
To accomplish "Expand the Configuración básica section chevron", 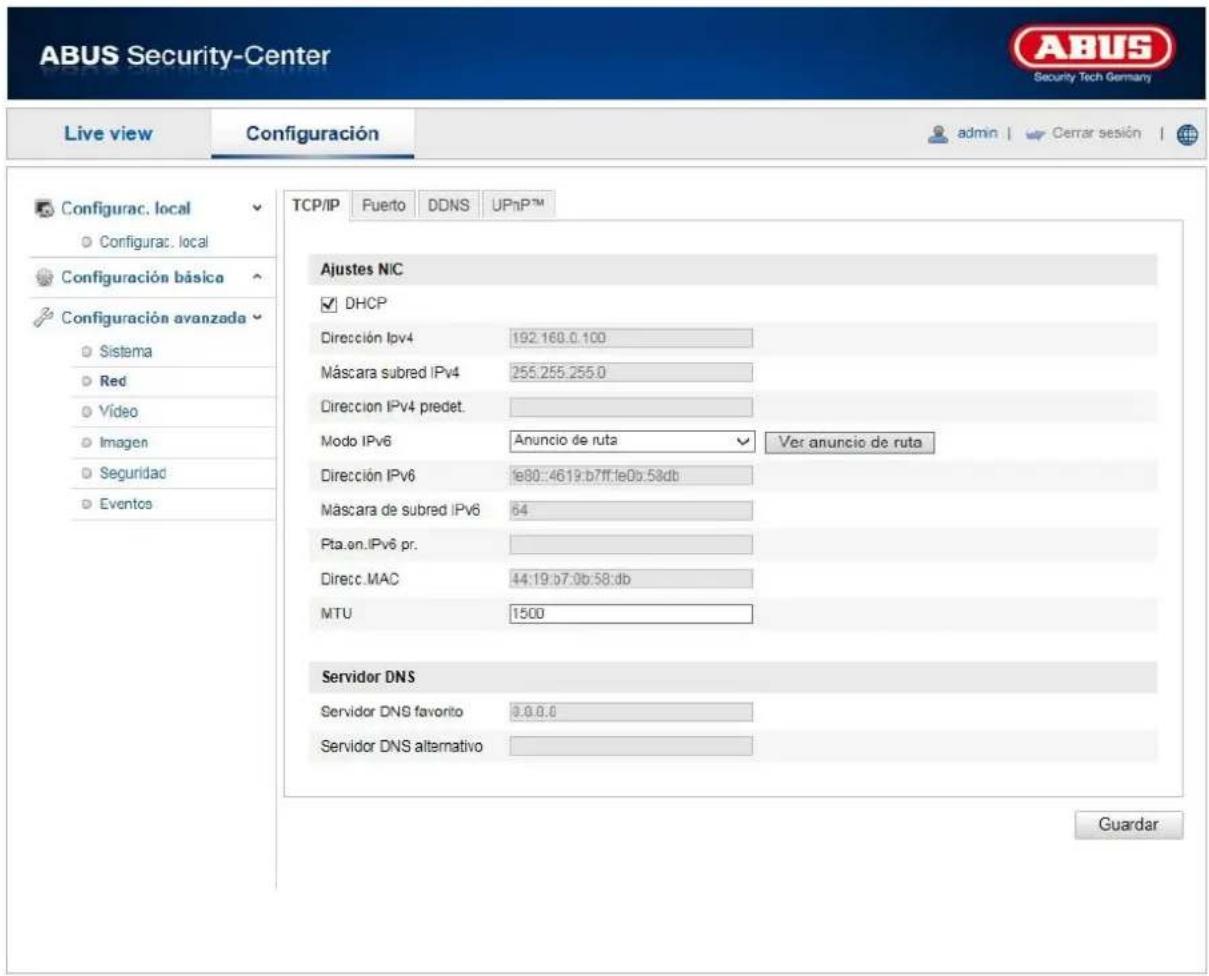I will tap(258, 276).
